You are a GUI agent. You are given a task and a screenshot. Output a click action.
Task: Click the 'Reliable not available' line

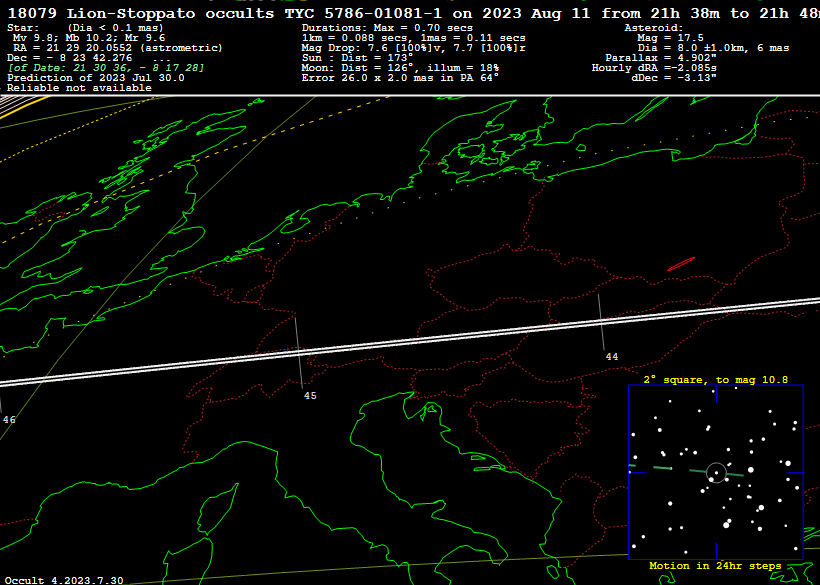tap(79, 87)
